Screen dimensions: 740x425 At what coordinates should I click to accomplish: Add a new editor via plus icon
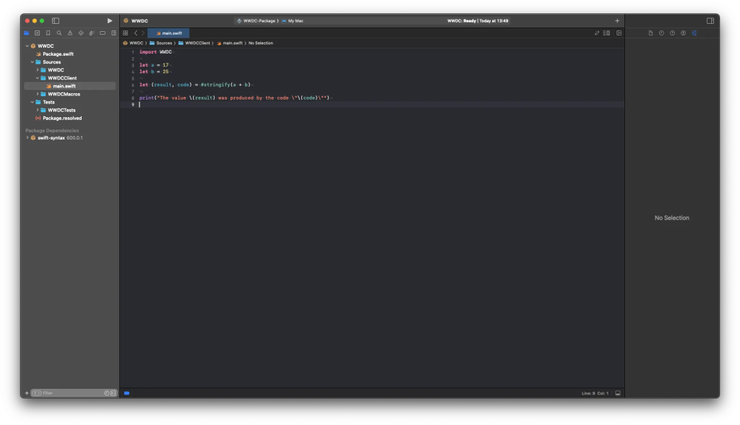pyautogui.click(x=617, y=21)
